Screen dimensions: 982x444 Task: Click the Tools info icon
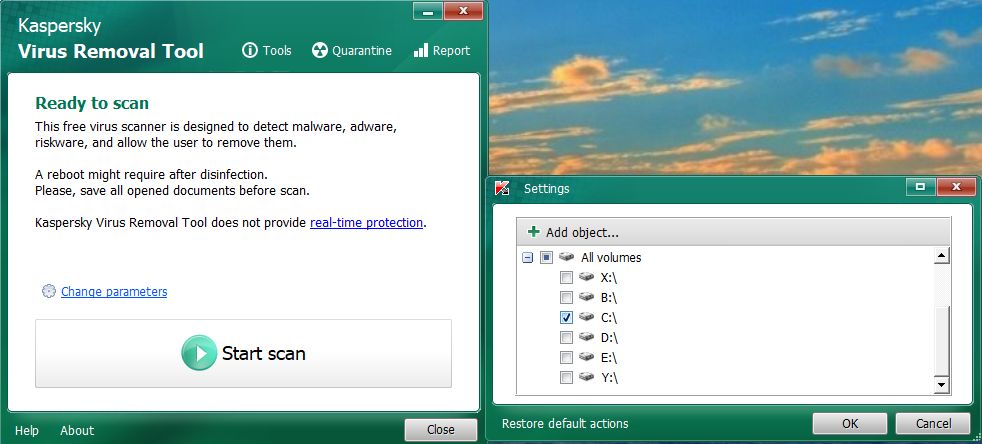pyautogui.click(x=250, y=50)
